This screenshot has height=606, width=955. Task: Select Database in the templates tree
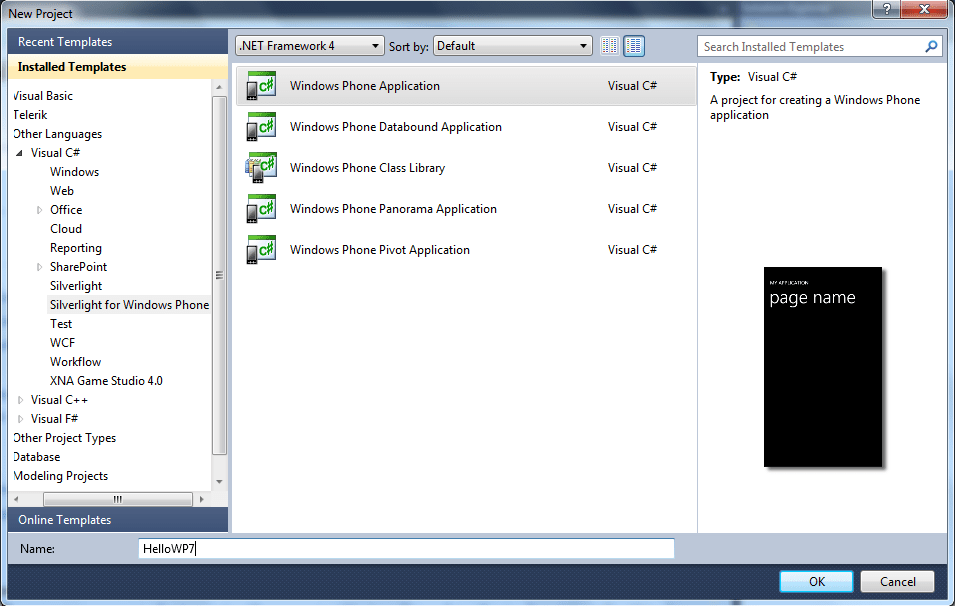[x=37, y=457]
